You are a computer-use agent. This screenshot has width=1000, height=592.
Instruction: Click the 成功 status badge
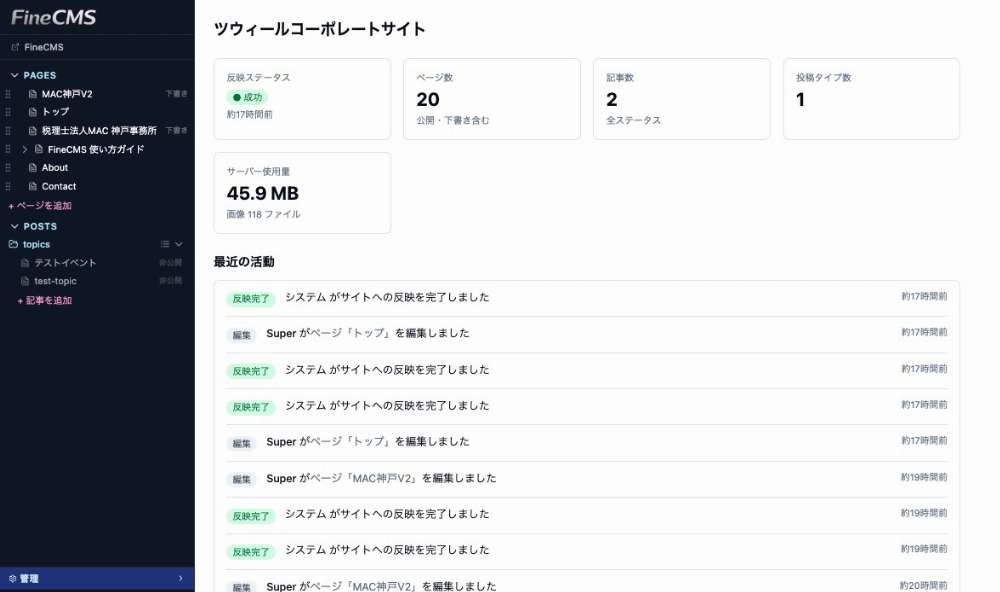point(247,98)
